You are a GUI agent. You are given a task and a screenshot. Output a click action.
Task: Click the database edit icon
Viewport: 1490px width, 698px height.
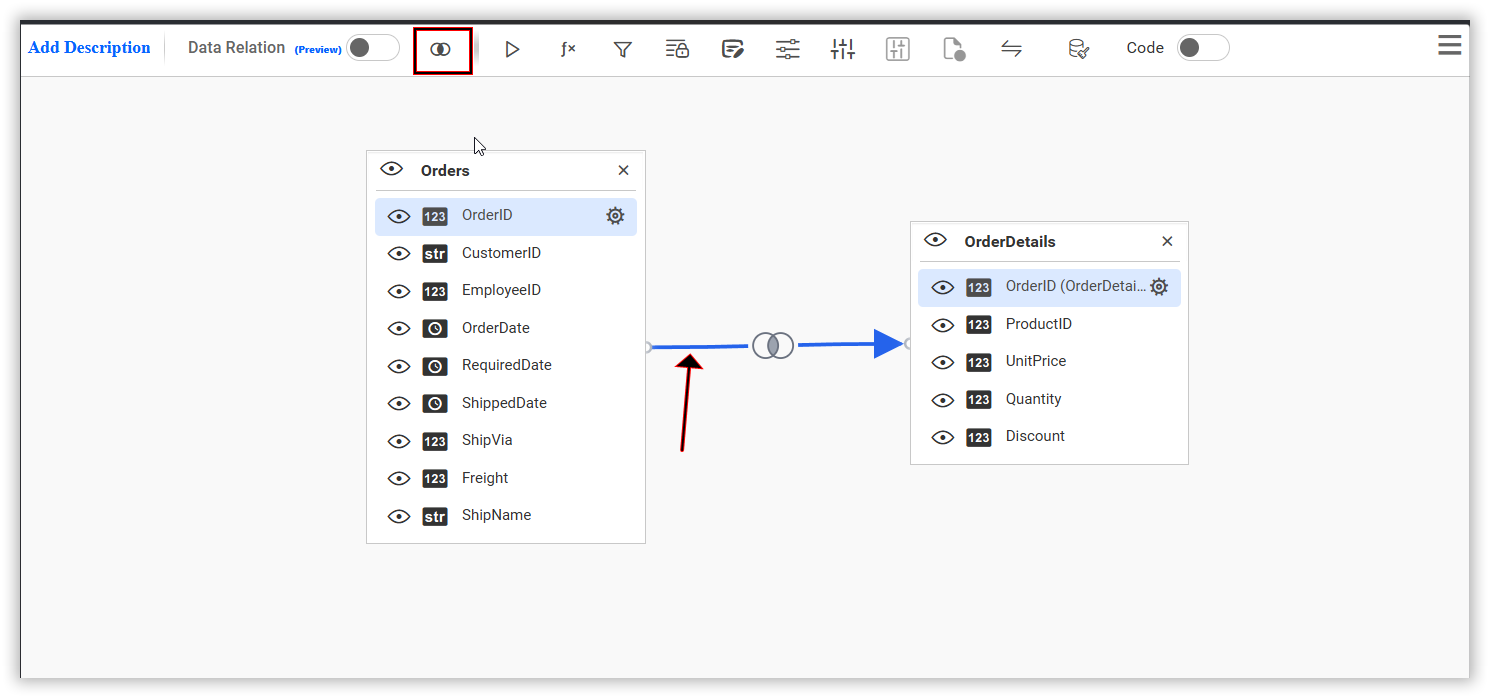point(1078,49)
